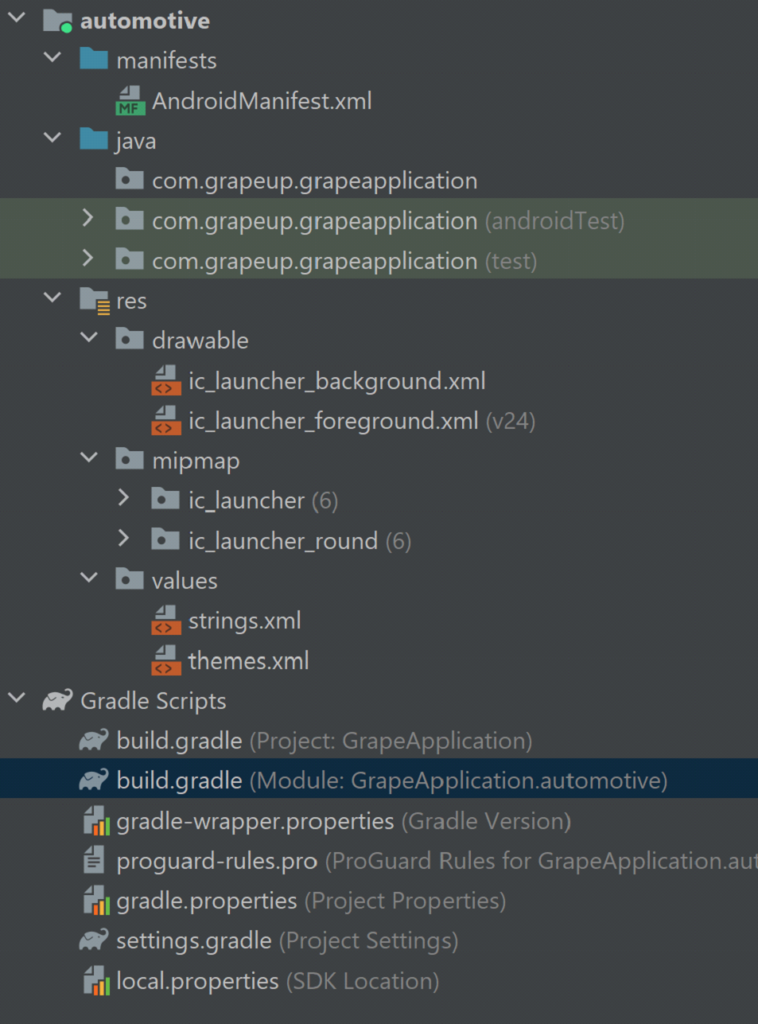This screenshot has width=758, height=1024.
Task: Click the AndroidManifest.xml MF file icon
Action: (x=130, y=101)
